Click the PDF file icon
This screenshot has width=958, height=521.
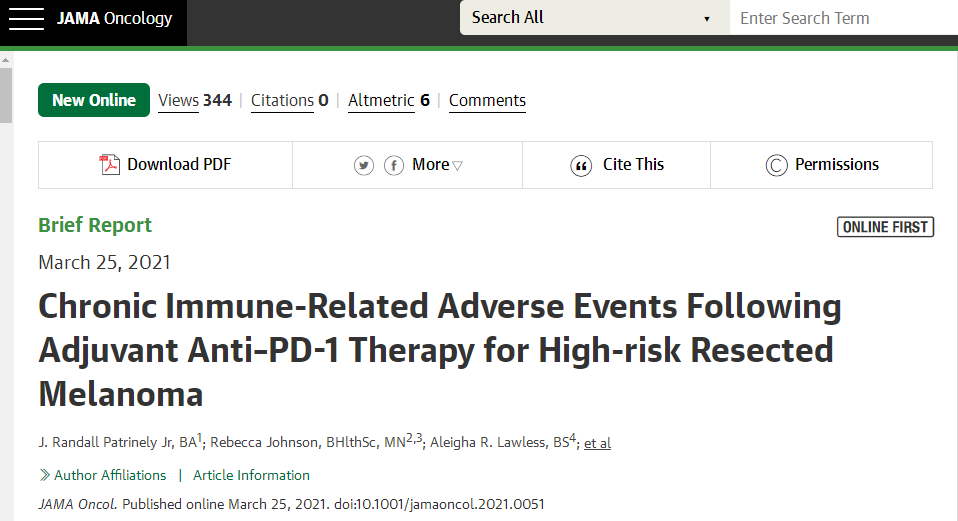tap(110, 165)
